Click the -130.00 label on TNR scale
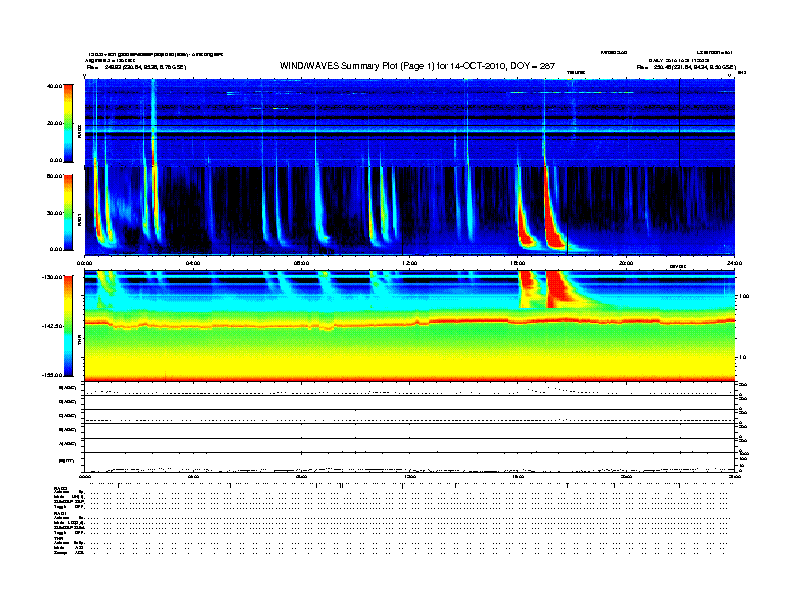The width and height of the screenshot is (792, 612). point(53,277)
